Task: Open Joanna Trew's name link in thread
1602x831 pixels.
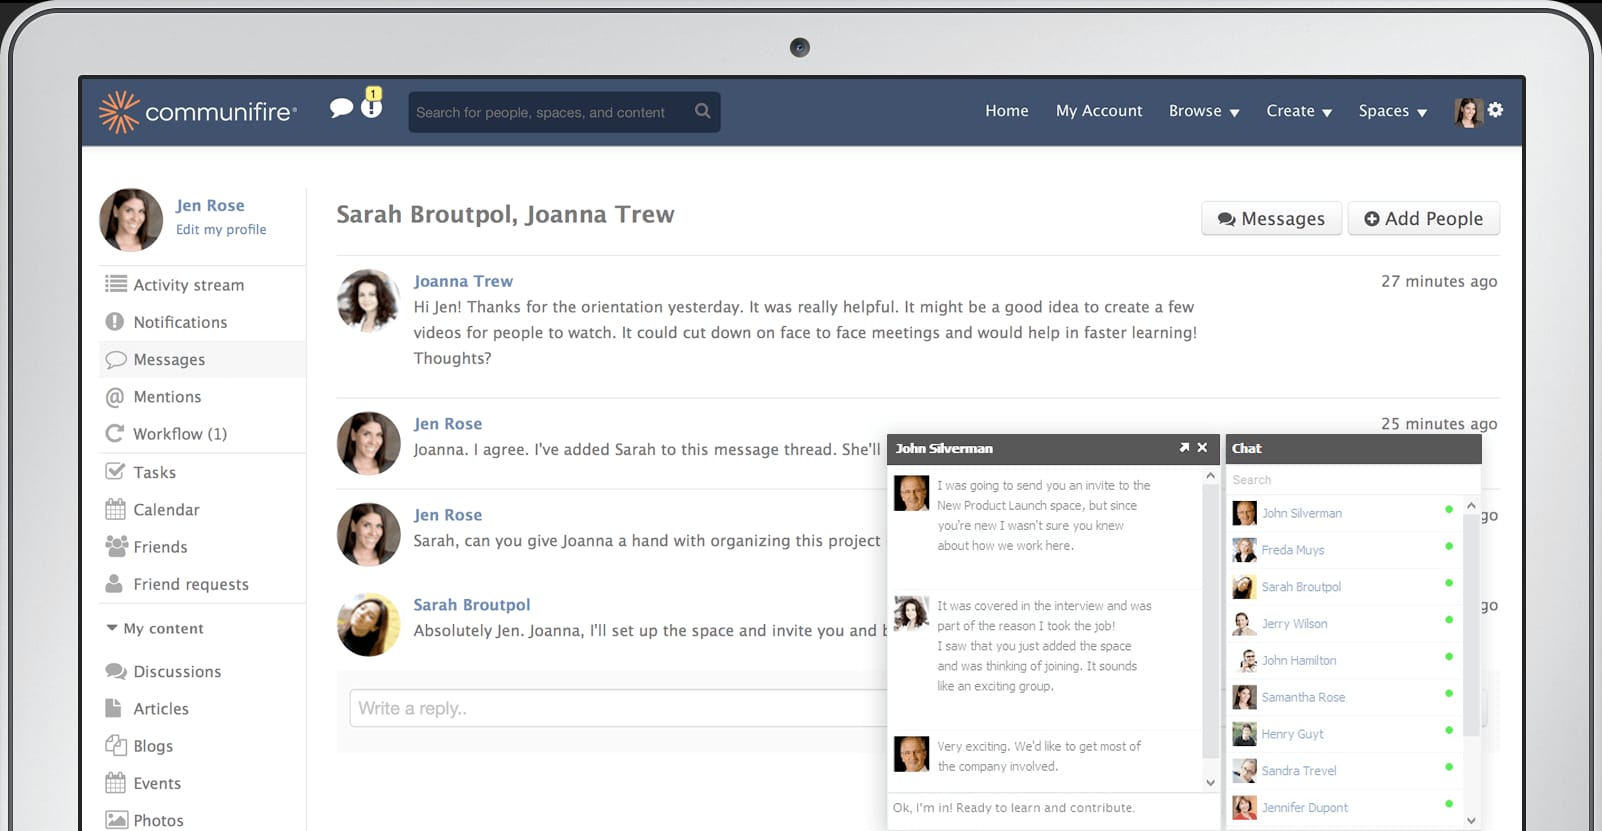Action: click(x=463, y=281)
